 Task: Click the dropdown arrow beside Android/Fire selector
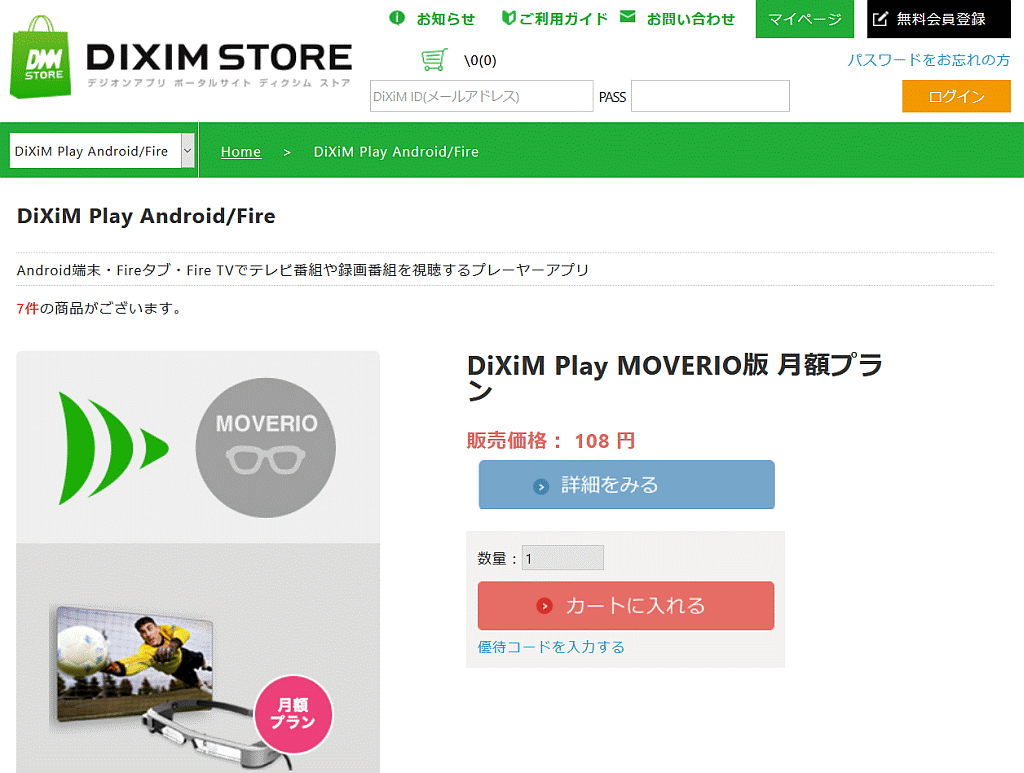[187, 151]
